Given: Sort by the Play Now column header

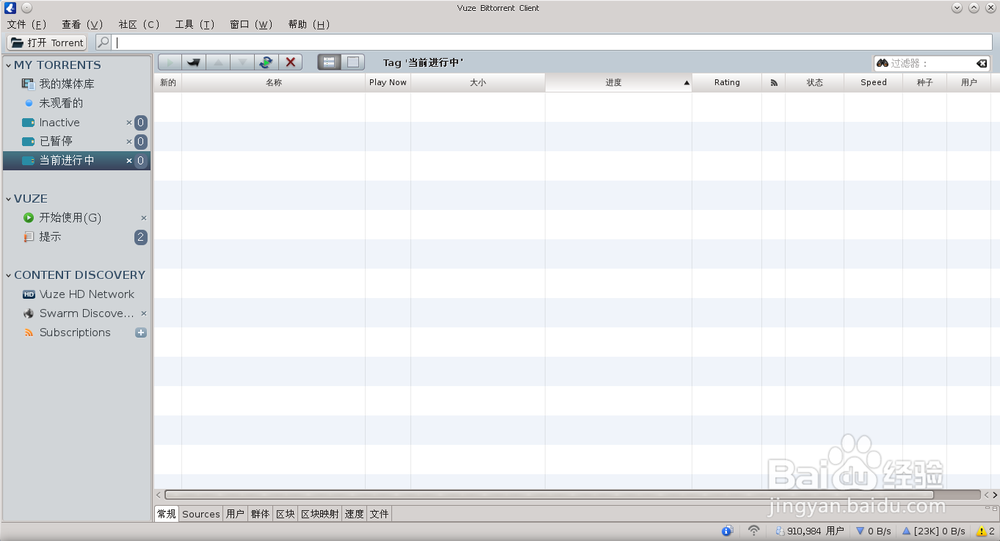Looking at the screenshot, I should (x=388, y=82).
